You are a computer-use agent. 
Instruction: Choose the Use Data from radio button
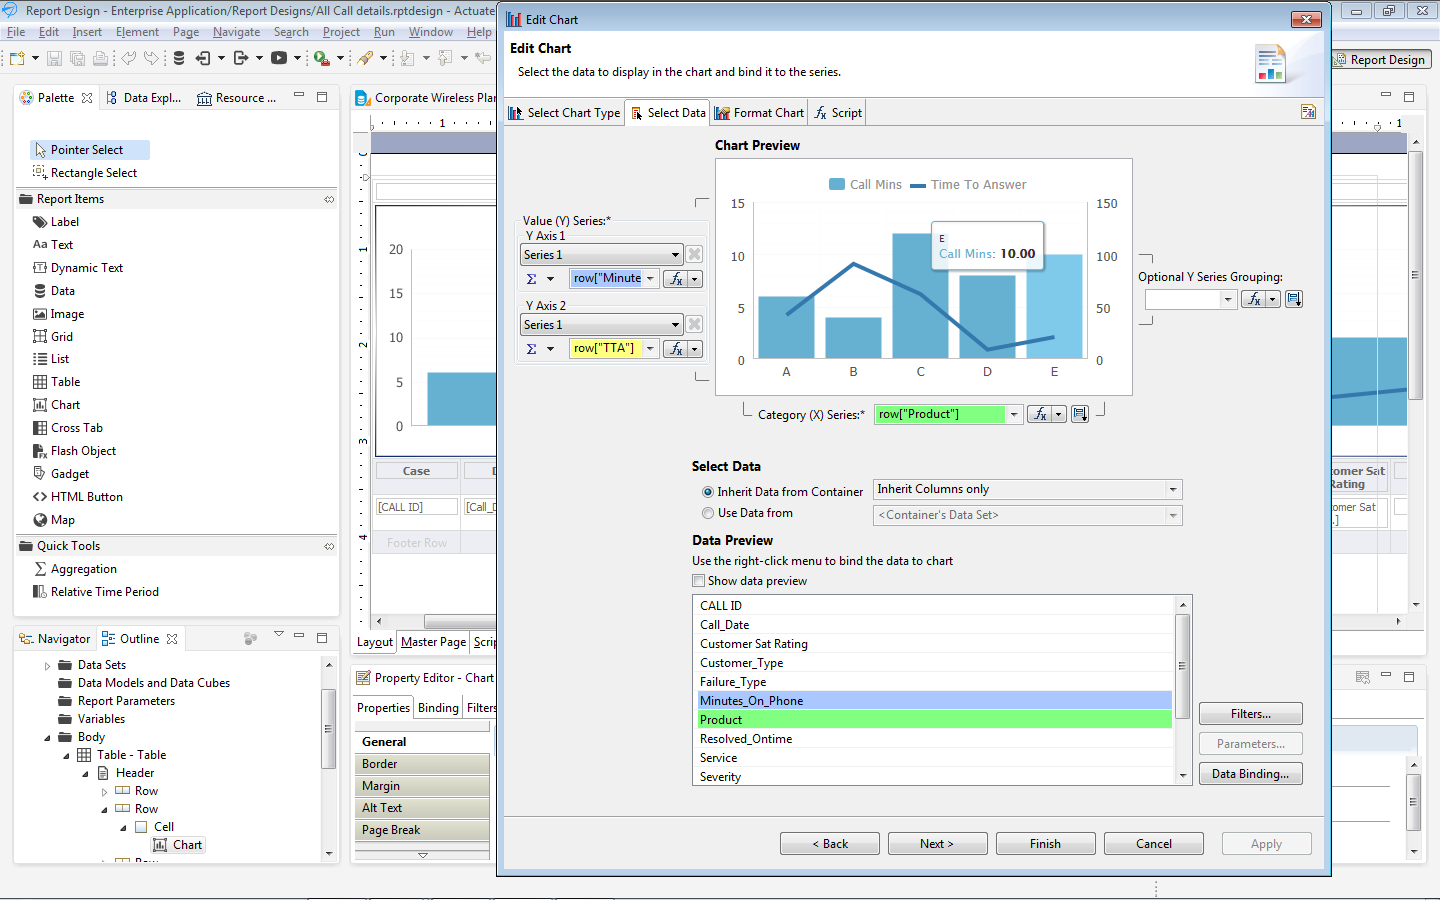708,513
